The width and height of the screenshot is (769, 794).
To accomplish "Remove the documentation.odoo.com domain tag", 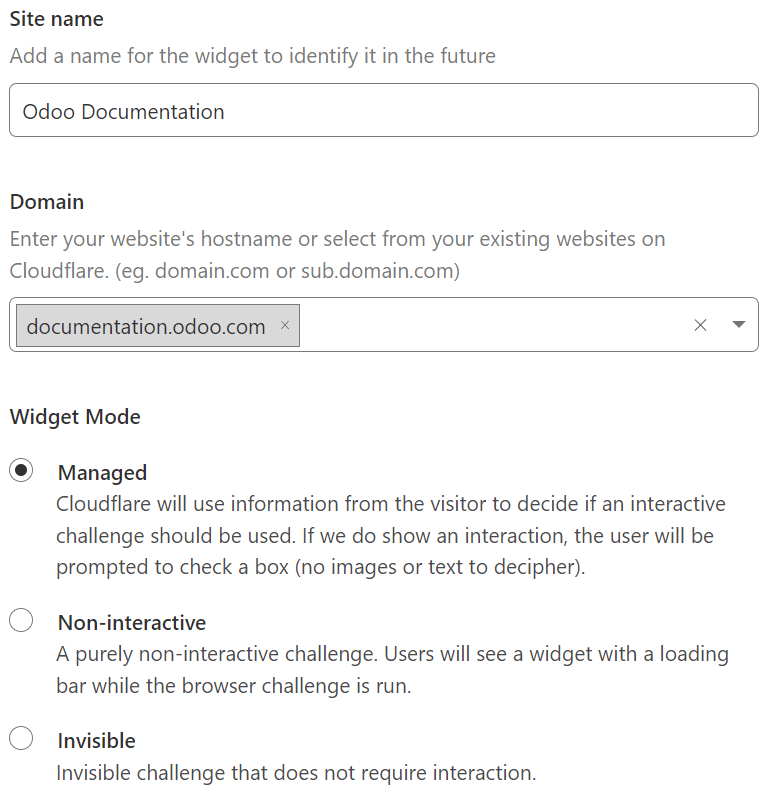I will click(x=285, y=325).
